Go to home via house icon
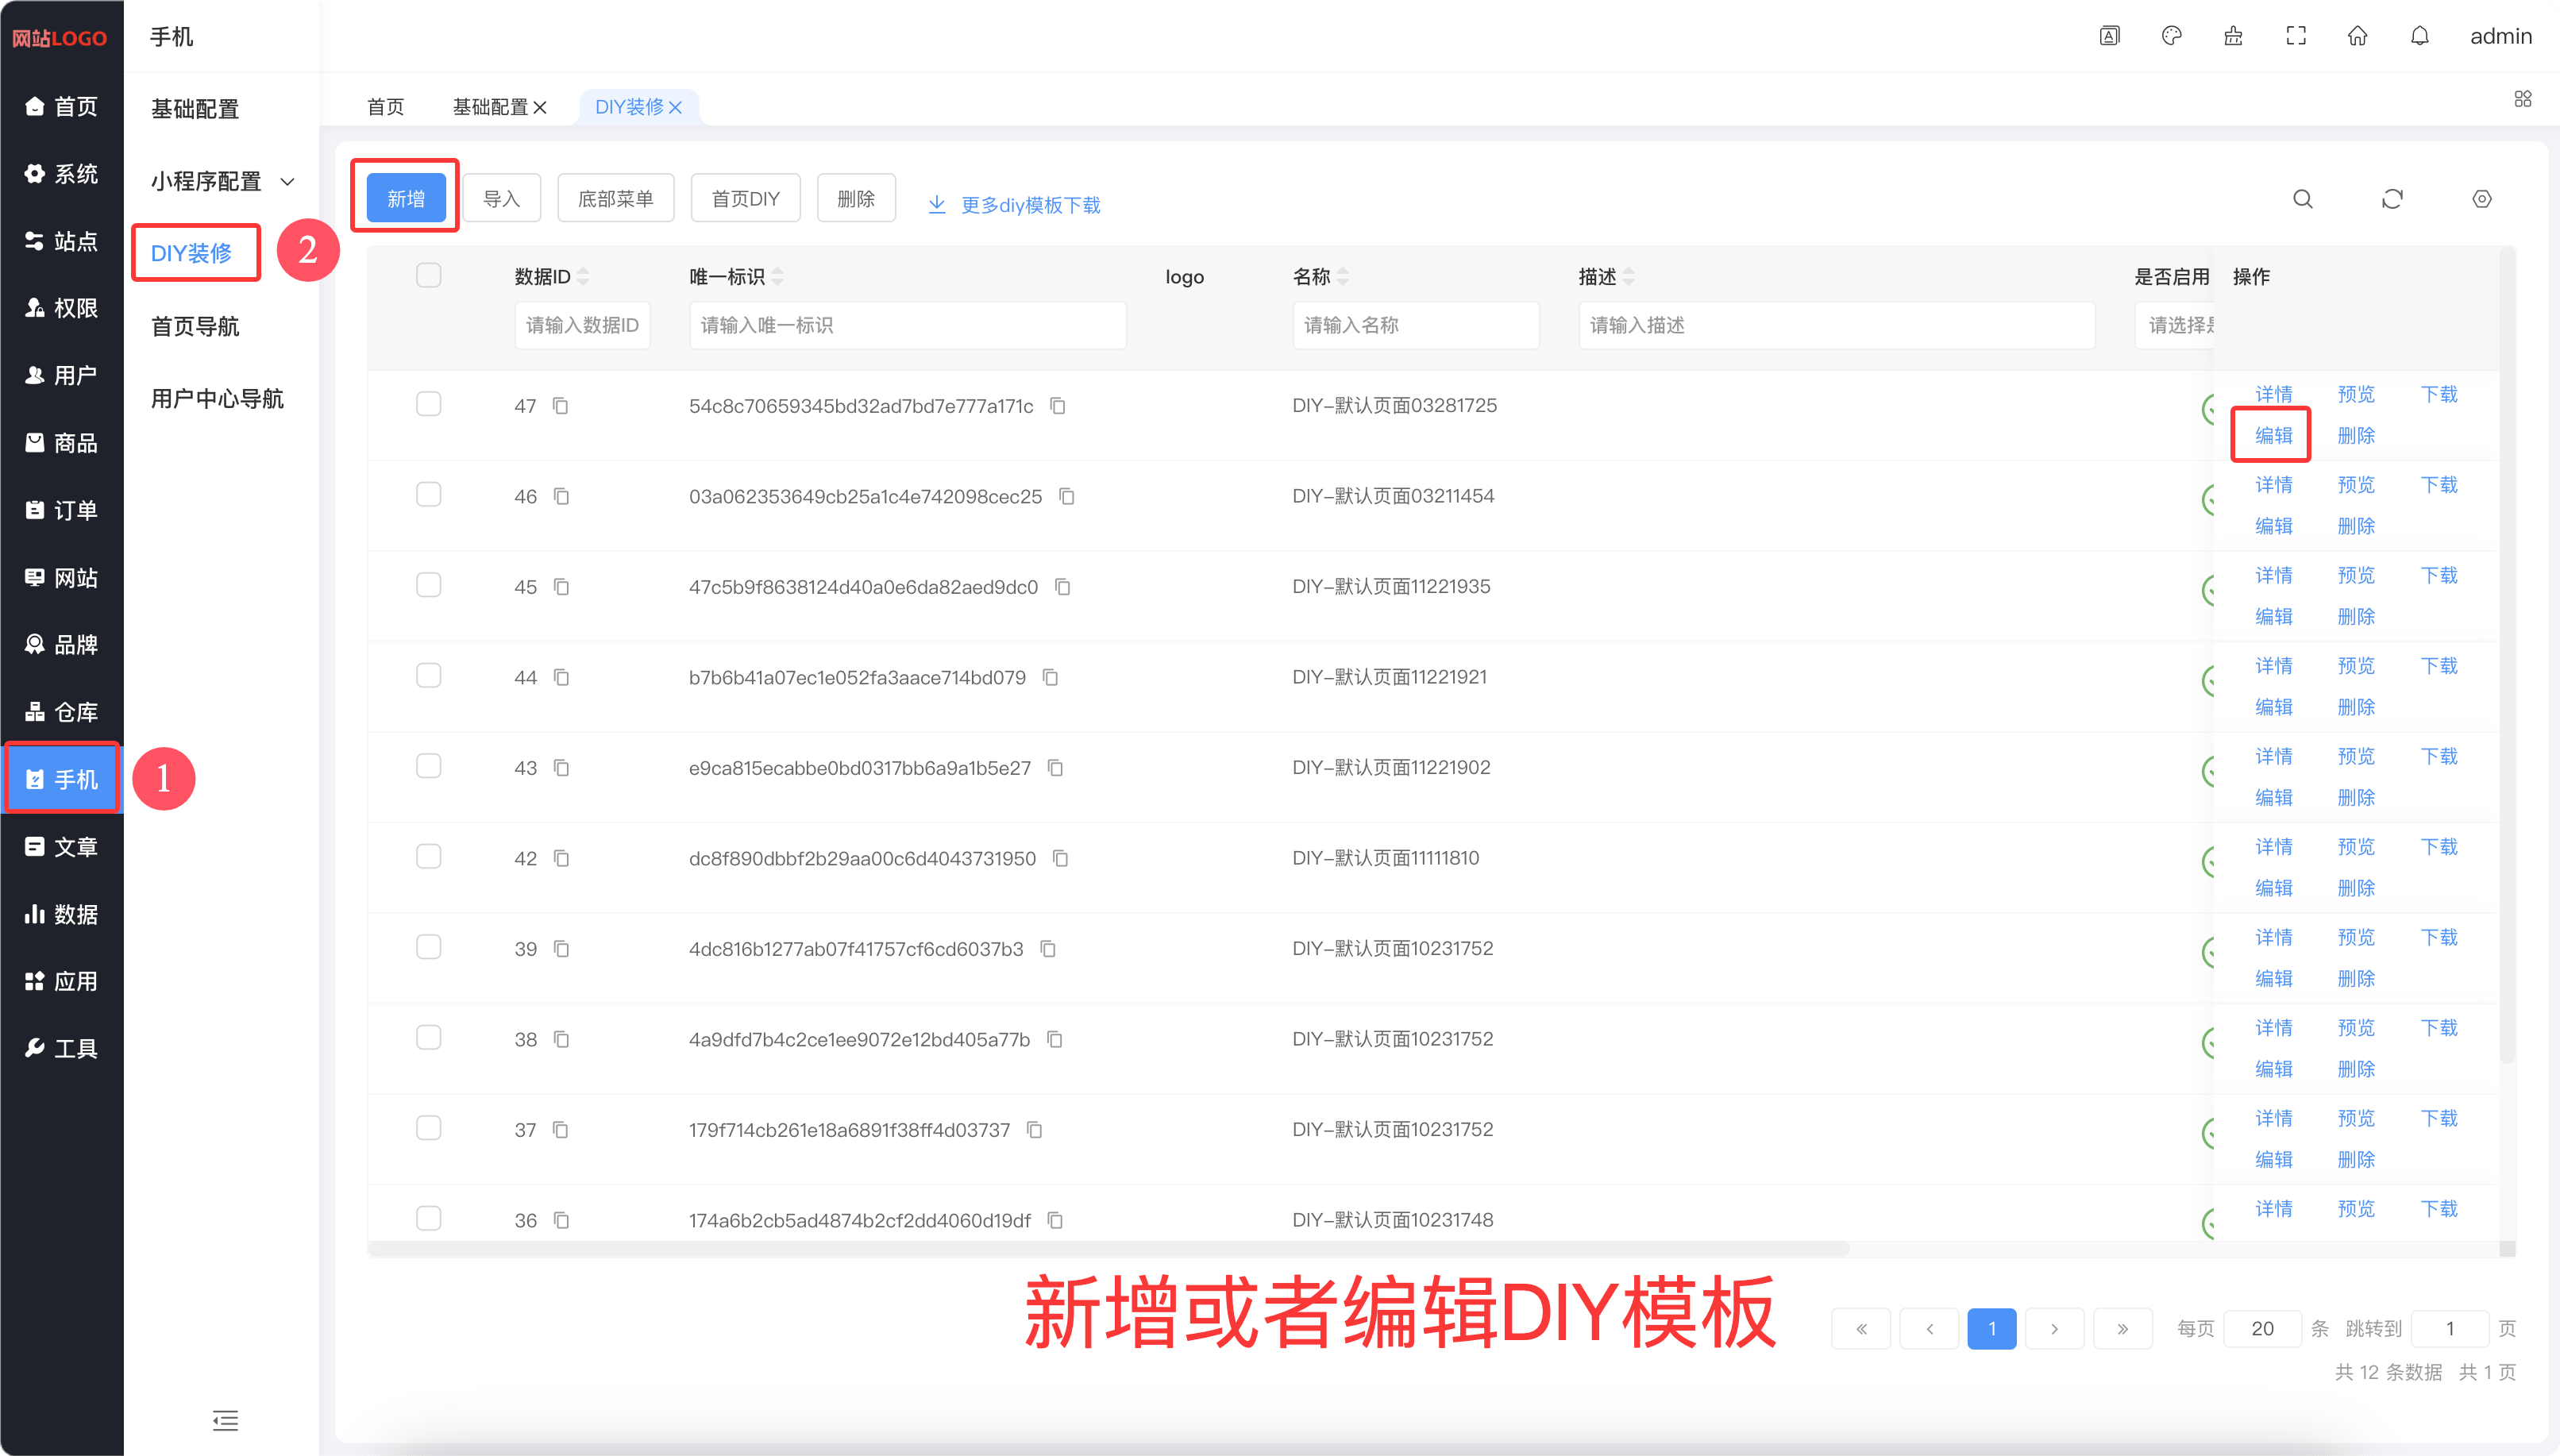The image size is (2560, 1456). tap(2357, 36)
